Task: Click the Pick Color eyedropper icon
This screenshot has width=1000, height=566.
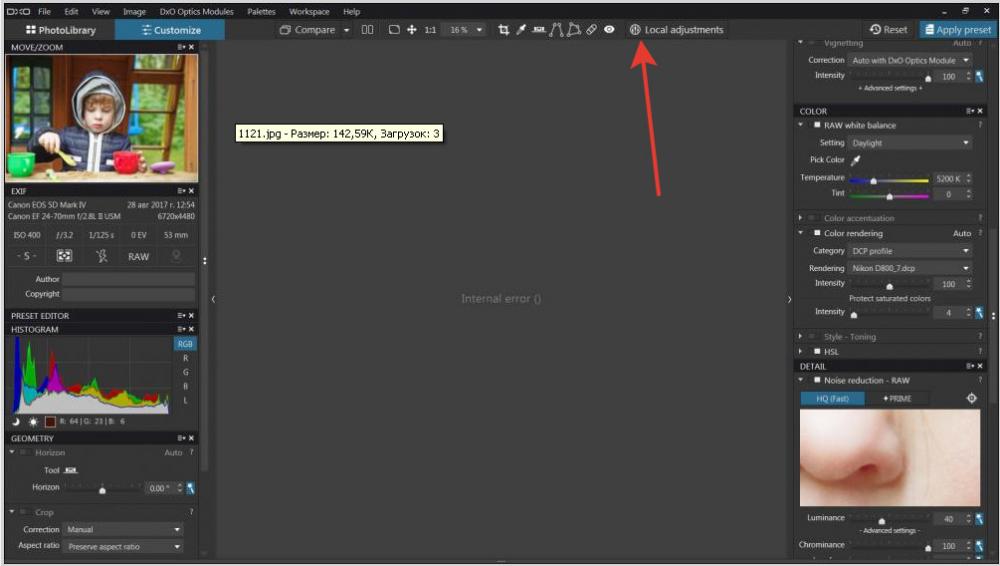Action: 856,160
